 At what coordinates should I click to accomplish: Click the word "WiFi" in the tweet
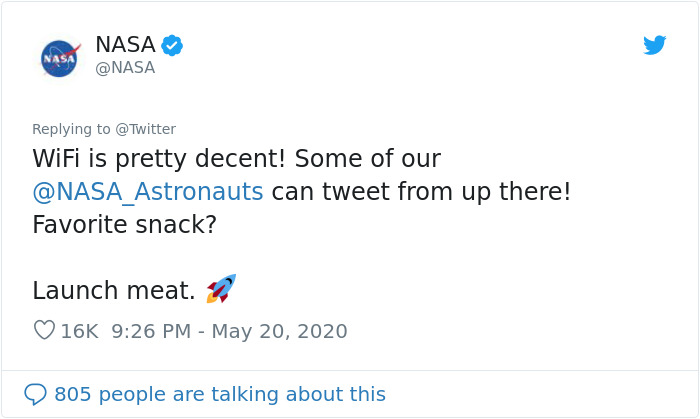[x=59, y=159]
